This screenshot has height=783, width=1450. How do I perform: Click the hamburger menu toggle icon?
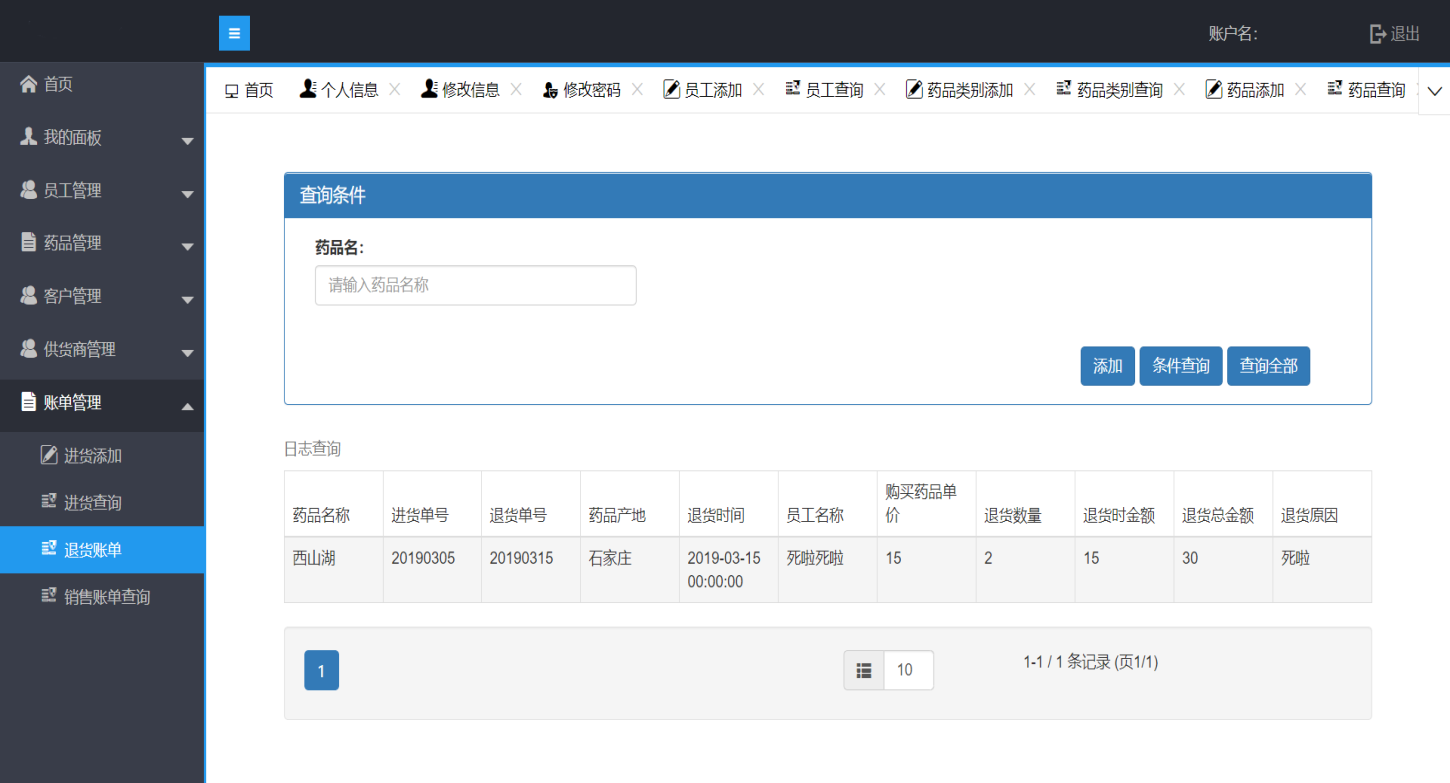tap(234, 33)
